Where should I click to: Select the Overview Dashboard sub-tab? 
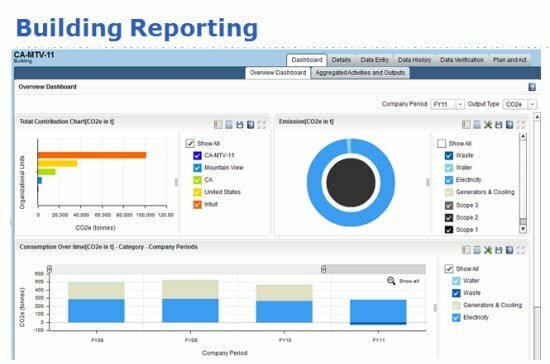[278, 73]
